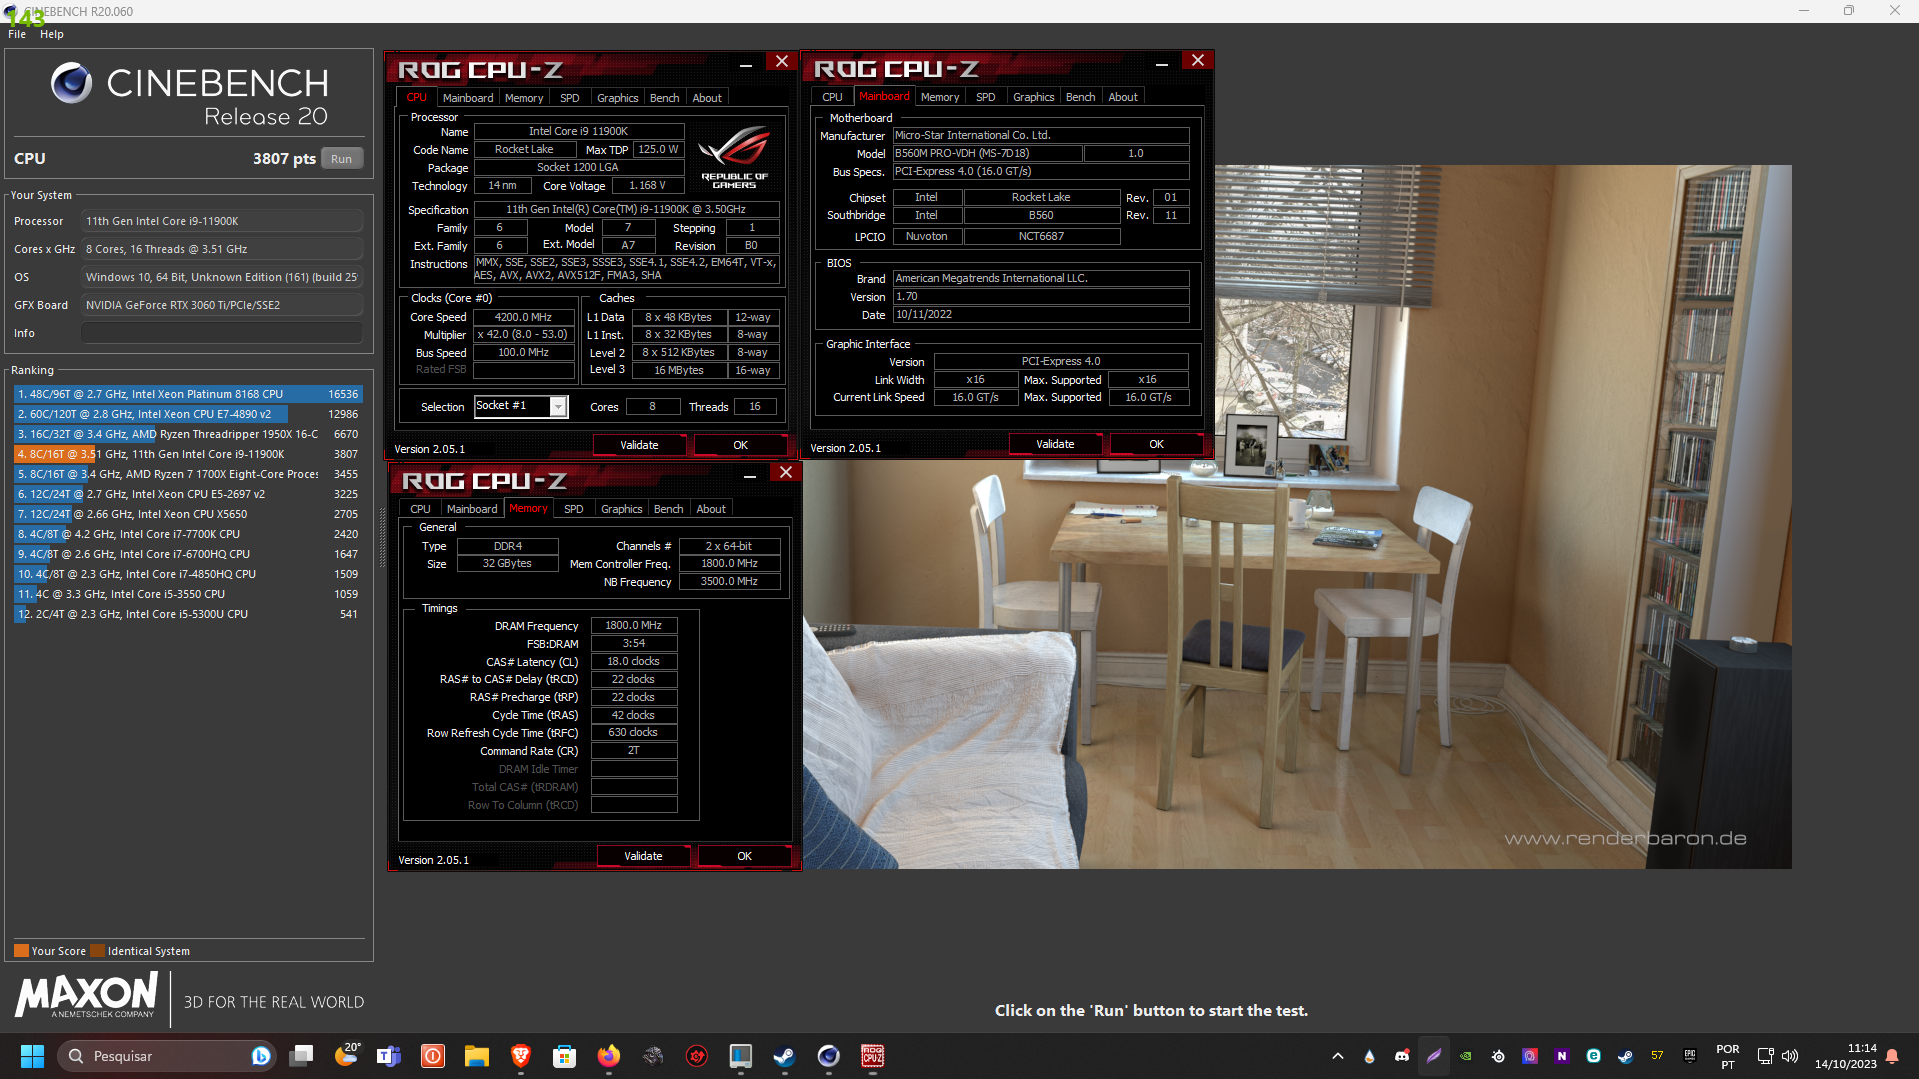Screen dimensions: 1919x1079
Task: Open notifications bell icon
Action: tap(1892, 1056)
